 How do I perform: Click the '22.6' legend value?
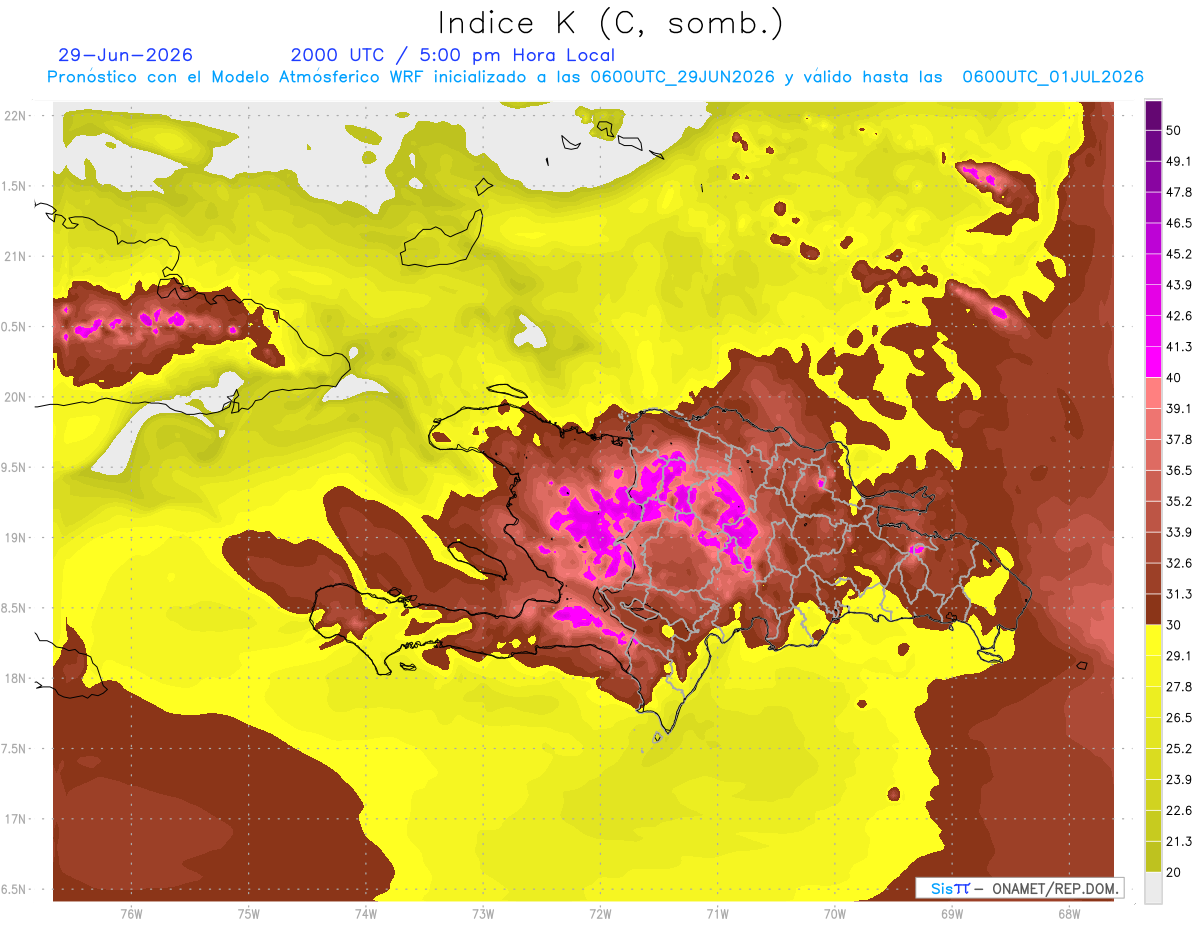point(1179,811)
